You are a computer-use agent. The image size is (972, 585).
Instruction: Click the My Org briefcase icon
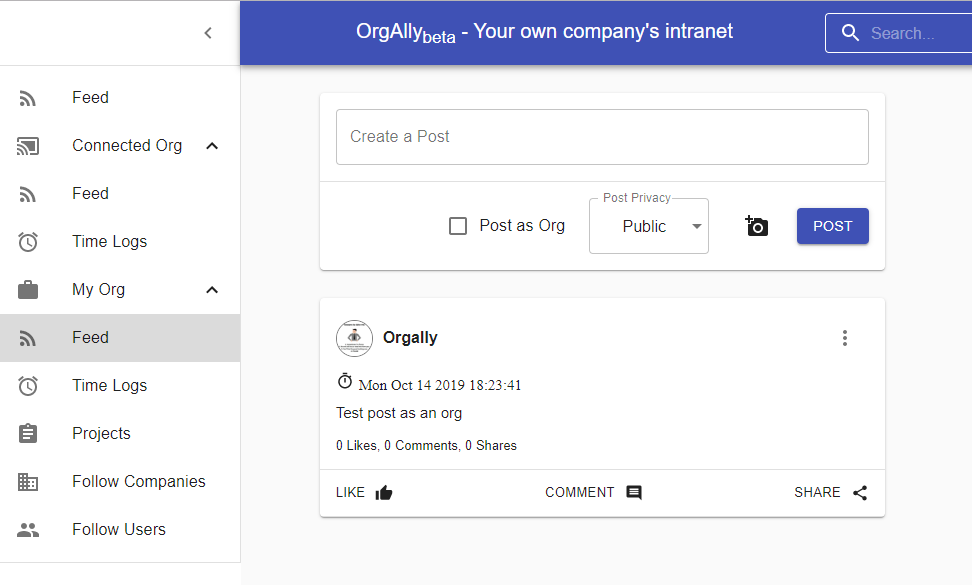(x=28, y=289)
